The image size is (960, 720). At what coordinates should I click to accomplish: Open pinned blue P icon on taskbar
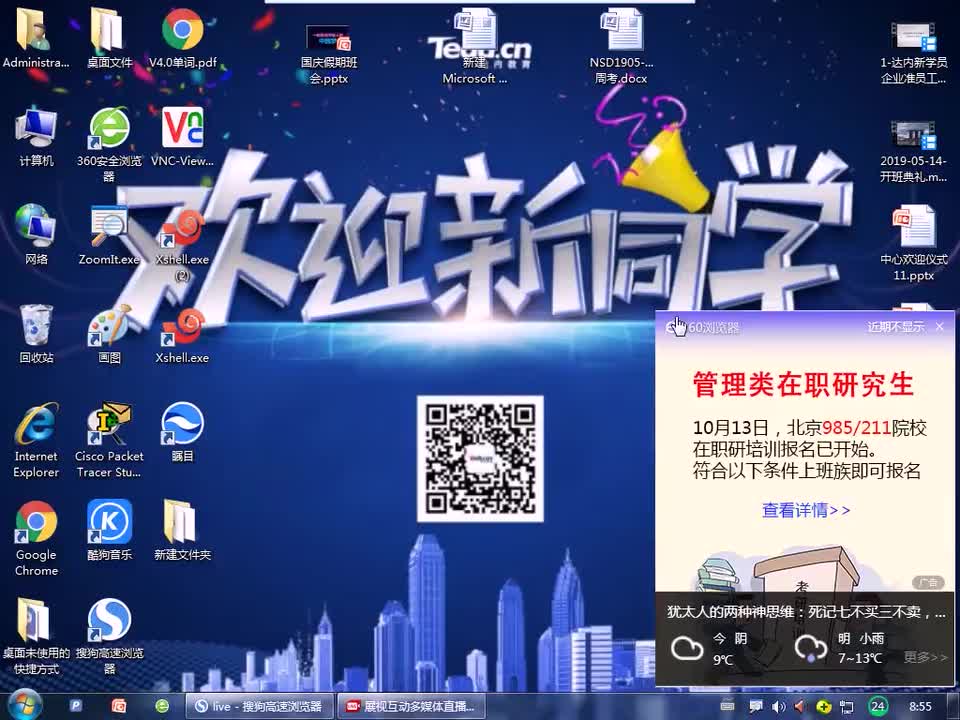click(x=76, y=706)
